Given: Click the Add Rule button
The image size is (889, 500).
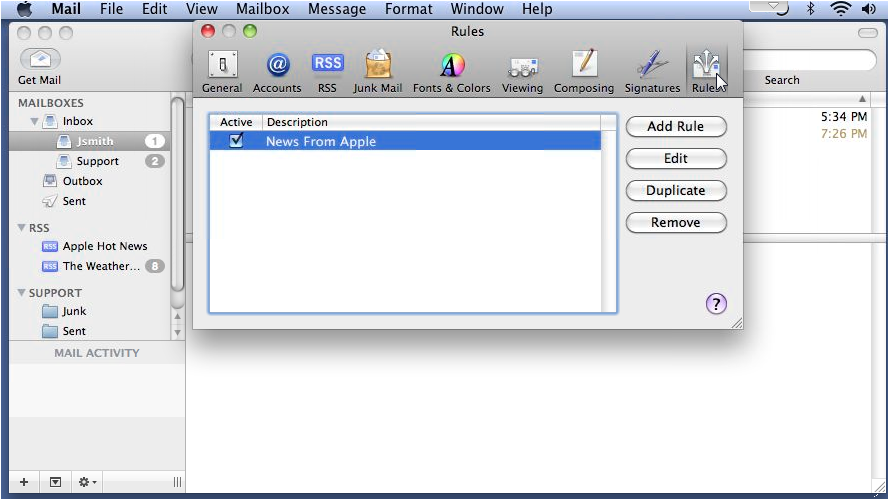Looking at the screenshot, I should 676,126.
